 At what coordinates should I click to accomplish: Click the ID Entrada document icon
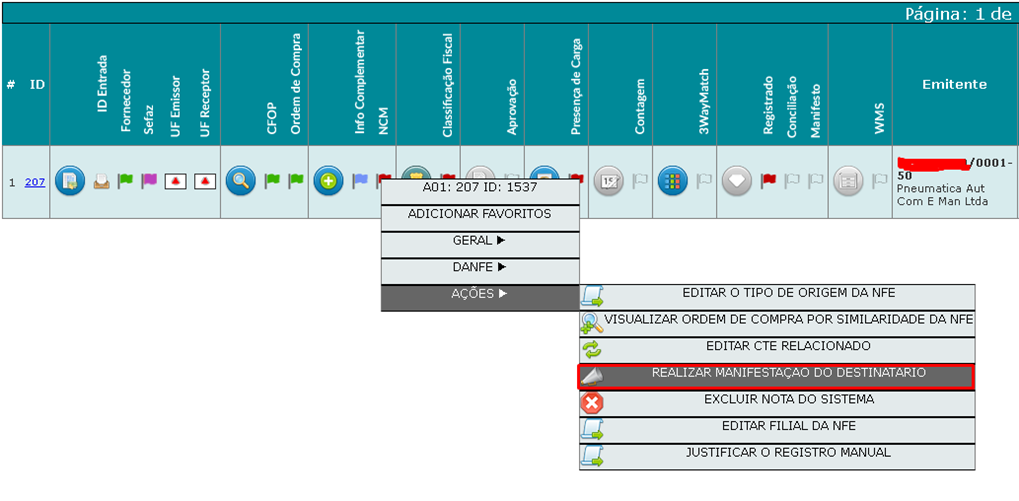tap(70, 181)
